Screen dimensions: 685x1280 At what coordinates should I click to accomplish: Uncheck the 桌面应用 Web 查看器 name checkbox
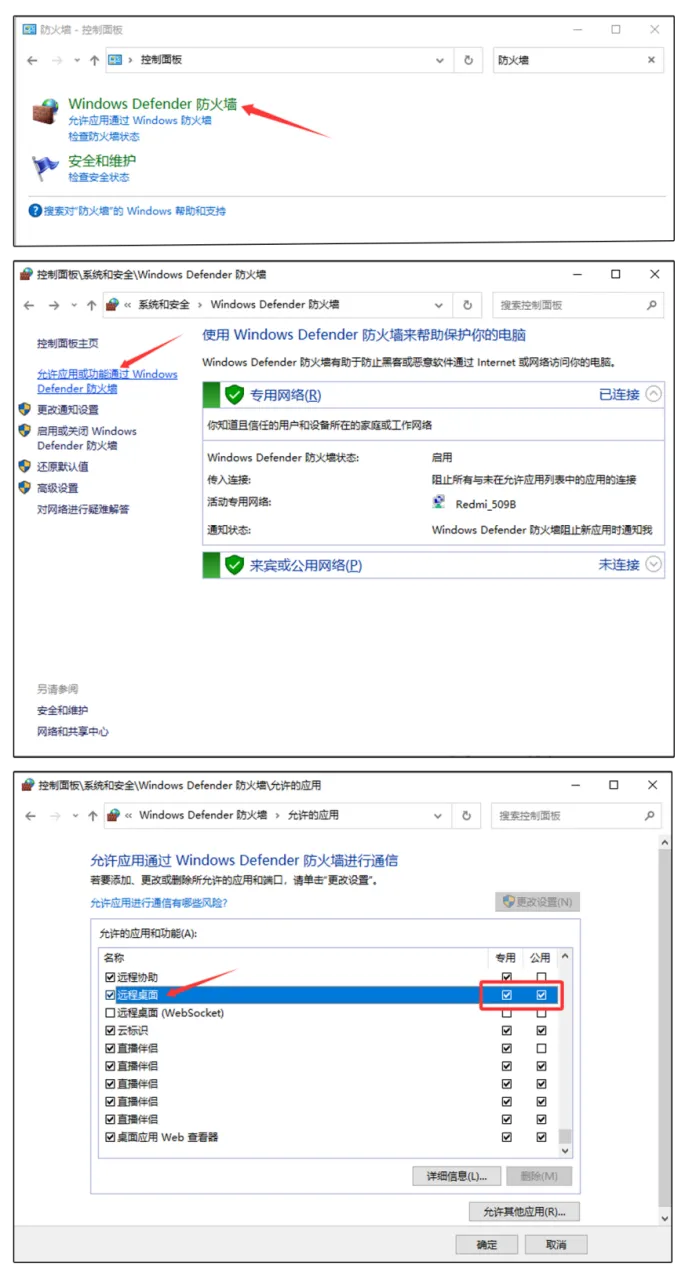tap(110, 1137)
